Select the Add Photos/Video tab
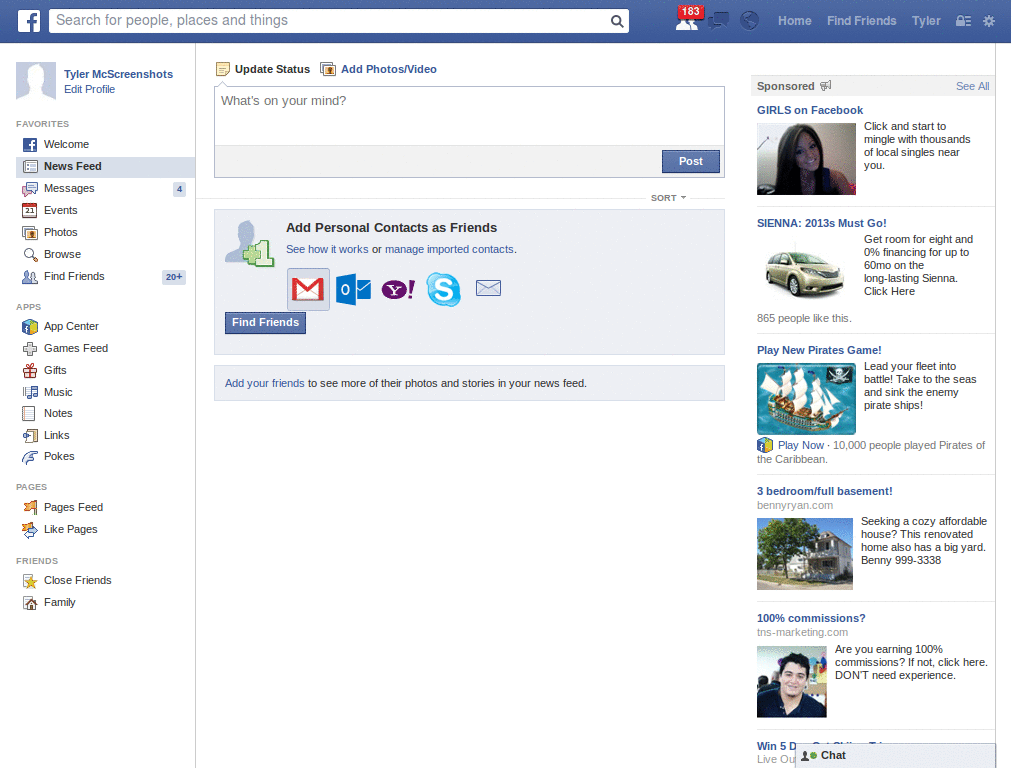This screenshot has height=768, width=1024. pos(379,69)
